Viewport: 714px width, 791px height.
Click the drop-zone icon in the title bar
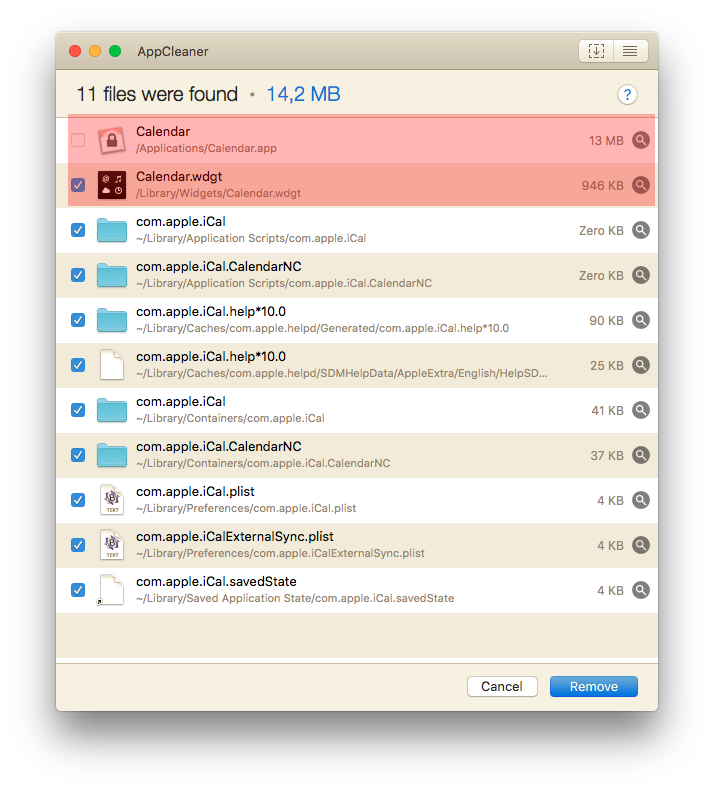(x=596, y=51)
